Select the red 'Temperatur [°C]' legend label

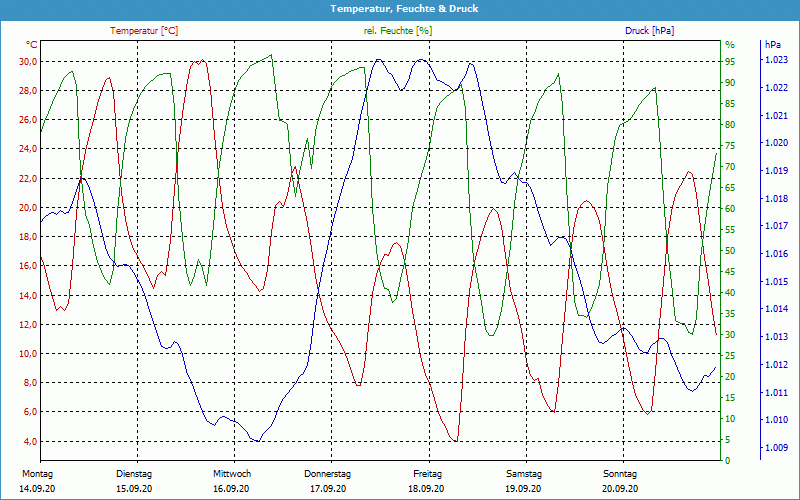coord(144,31)
